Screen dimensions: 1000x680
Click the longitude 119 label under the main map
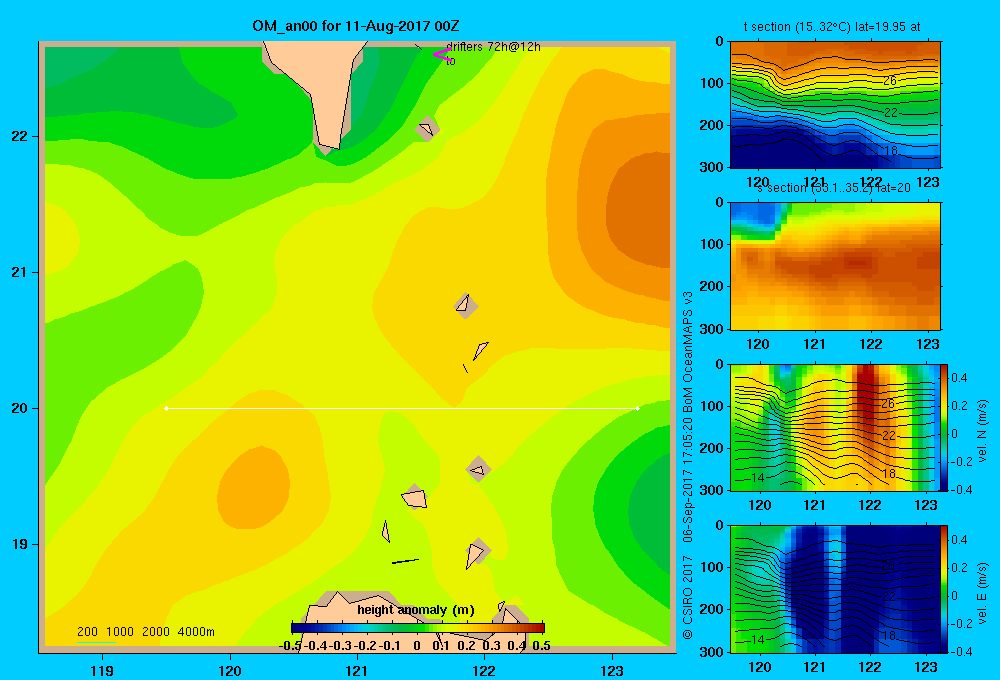click(x=102, y=670)
